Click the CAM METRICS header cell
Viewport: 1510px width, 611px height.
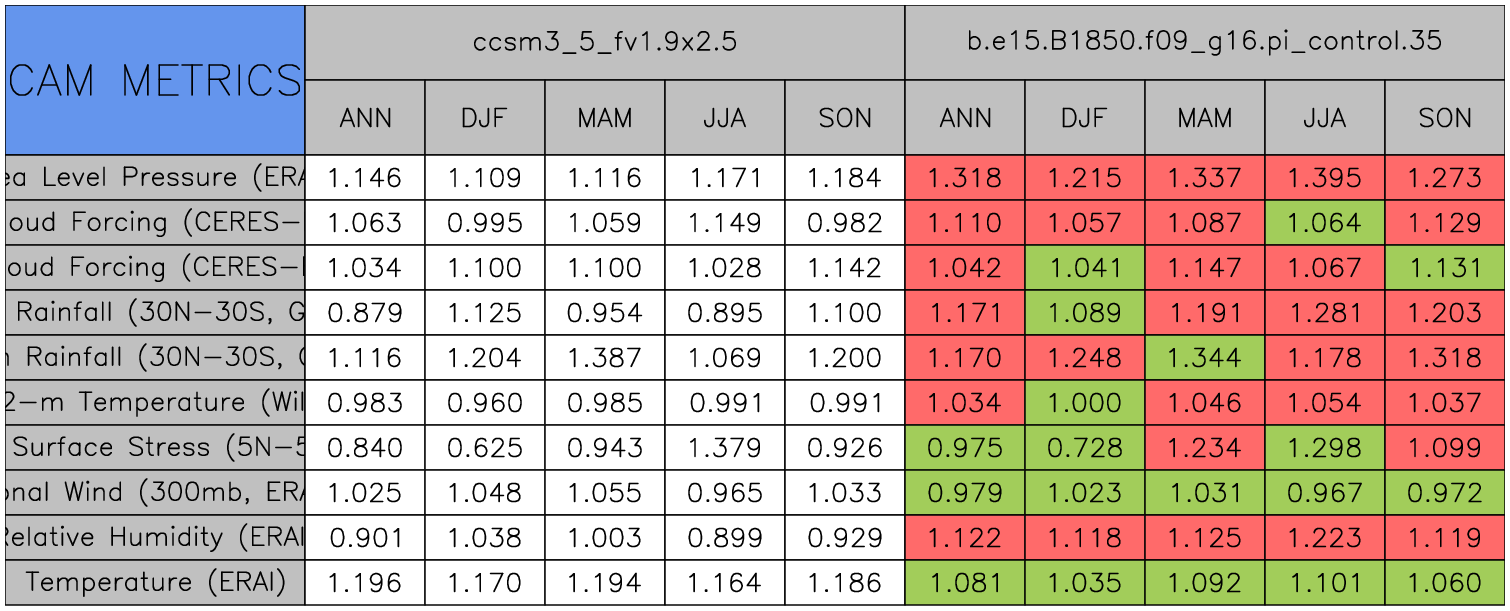pyautogui.click(x=155, y=80)
